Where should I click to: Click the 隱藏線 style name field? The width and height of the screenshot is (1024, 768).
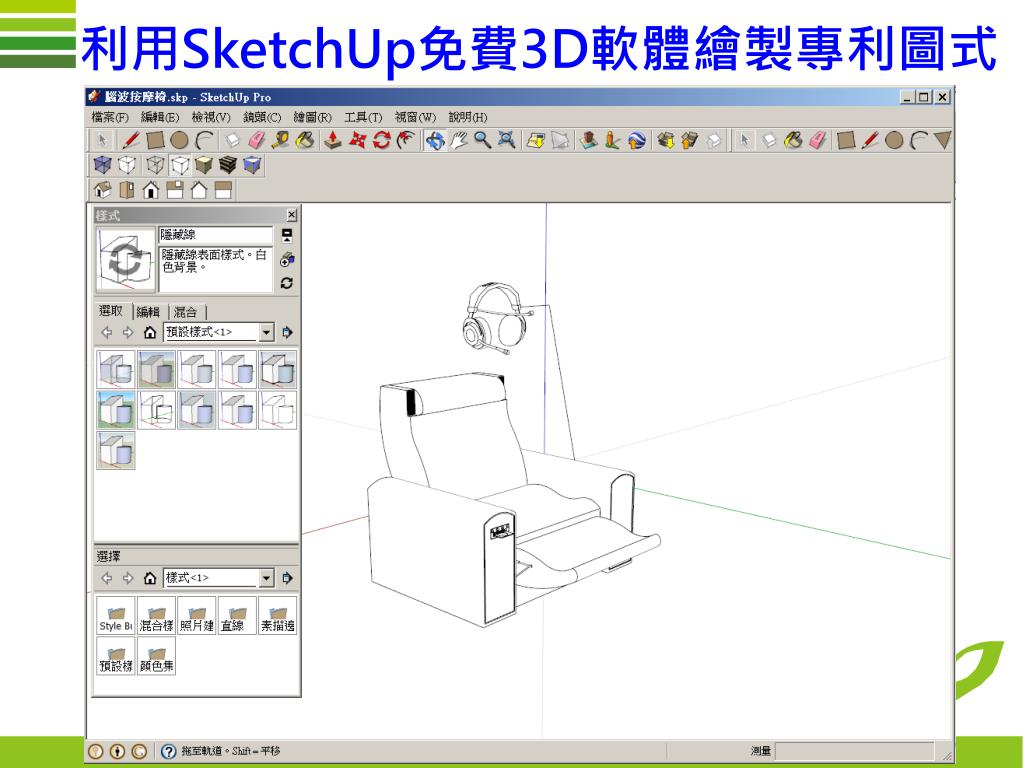point(216,235)
